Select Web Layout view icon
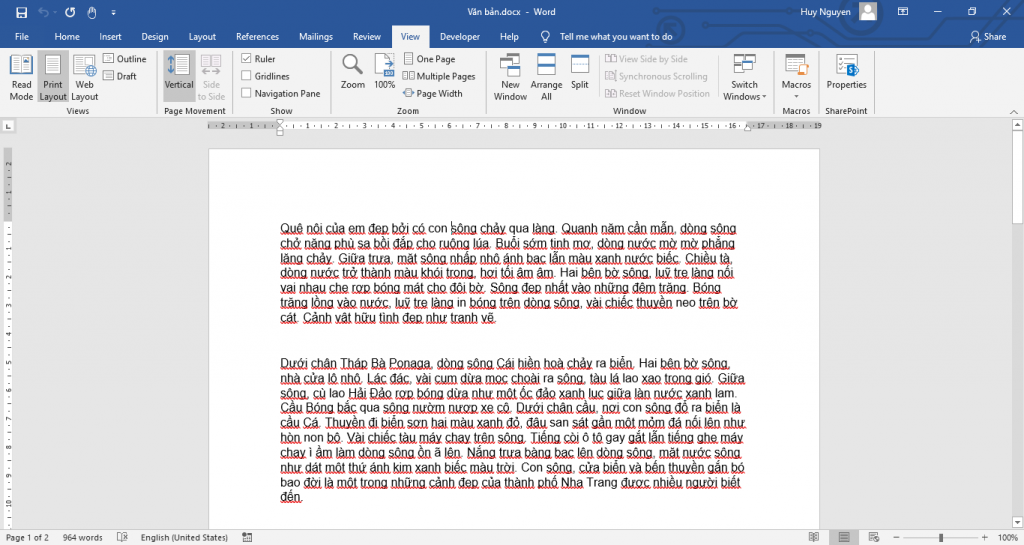 (x=85, y=76)
